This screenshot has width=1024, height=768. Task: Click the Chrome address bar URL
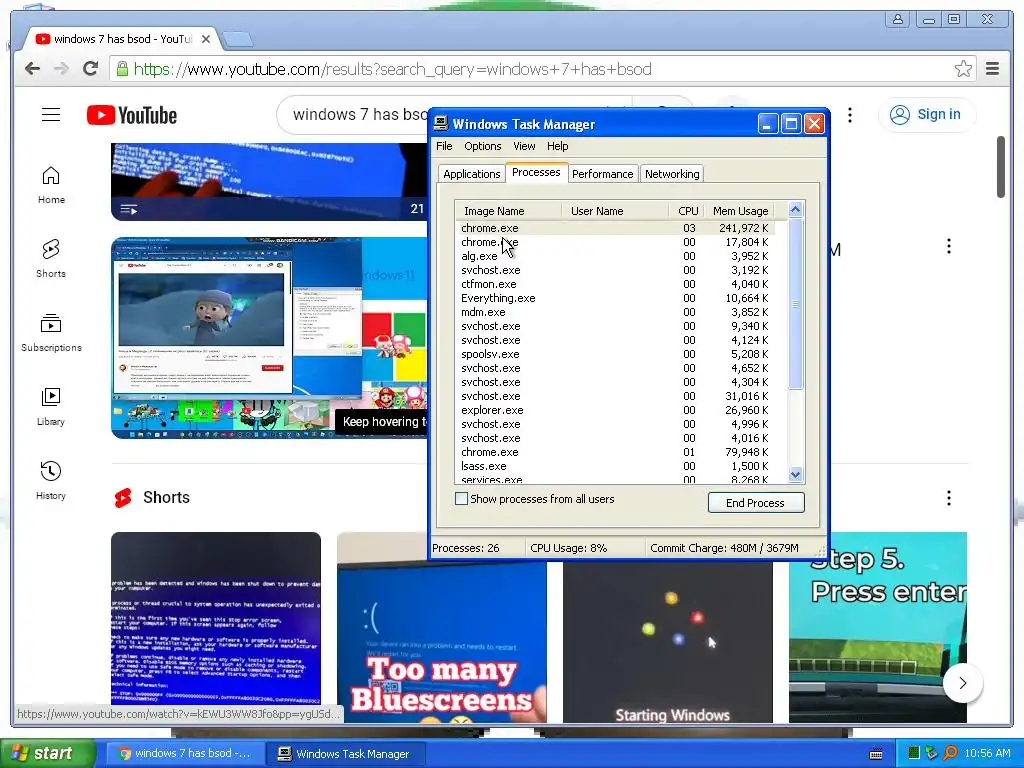[392, 69]
